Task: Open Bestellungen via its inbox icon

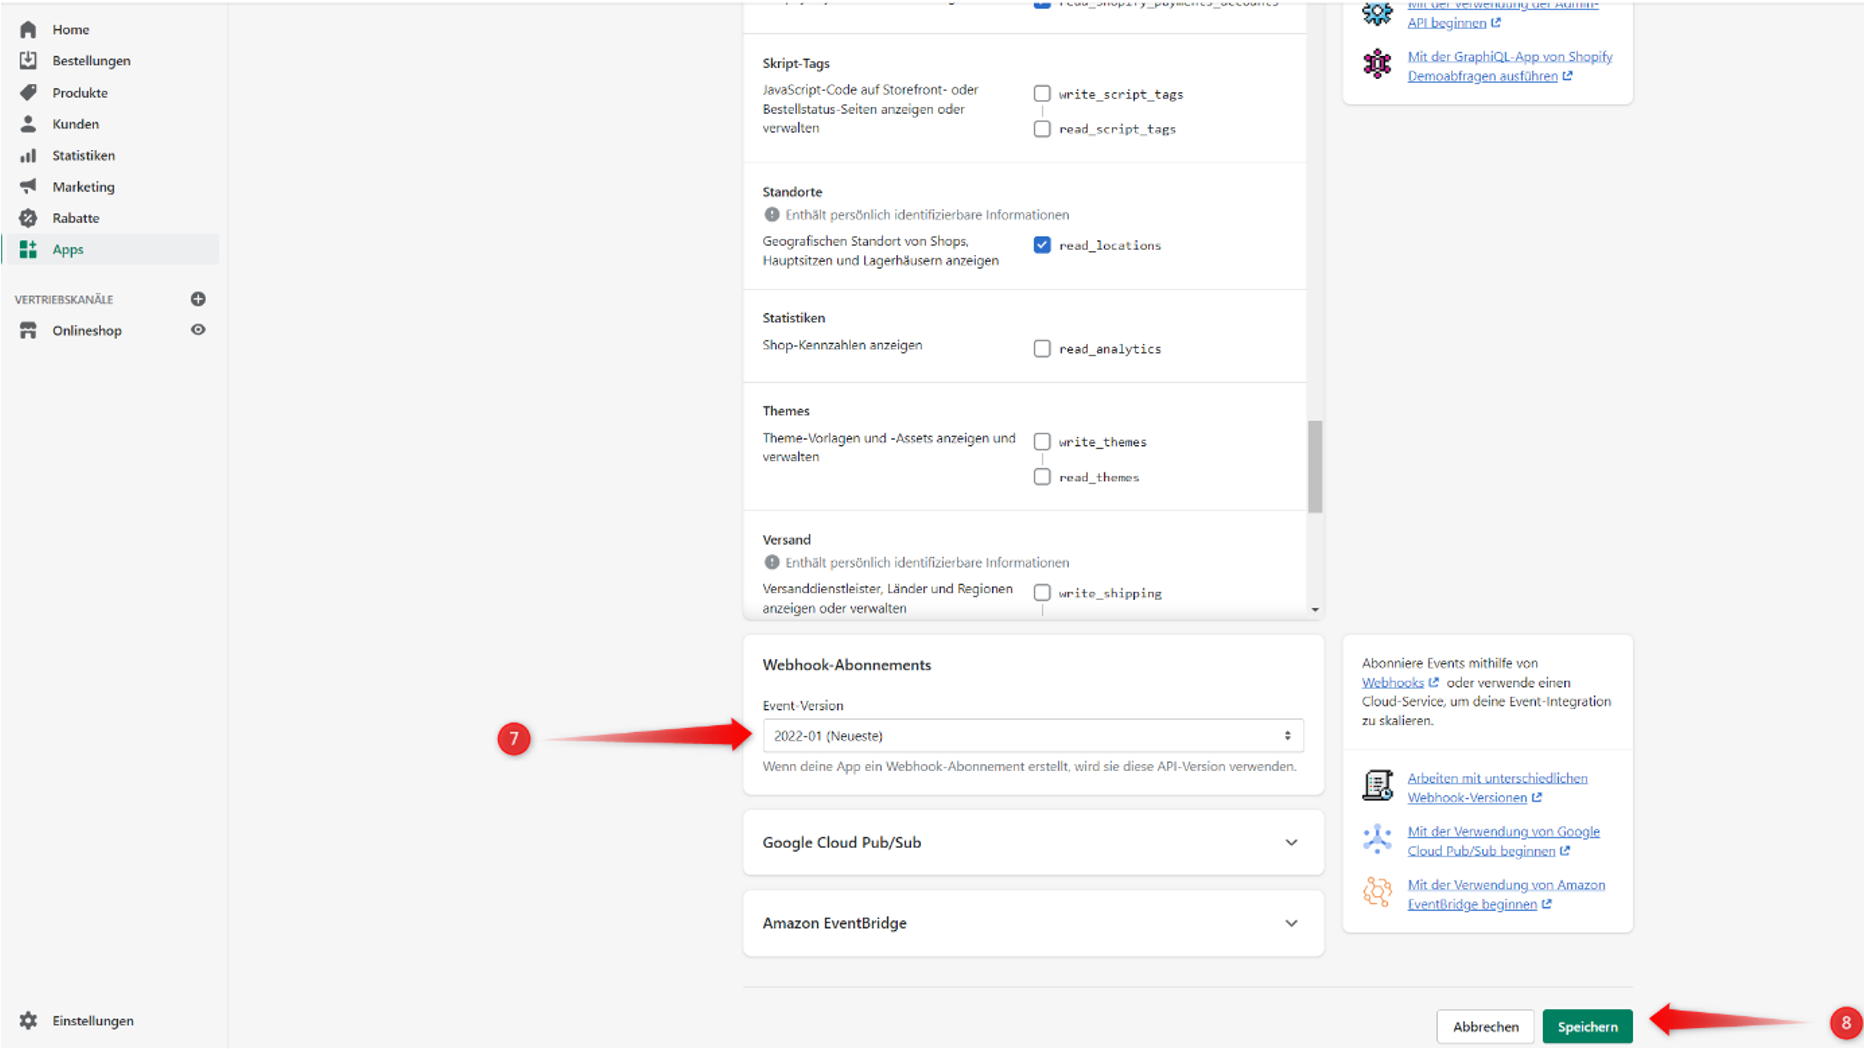Action: pos(28,61)
